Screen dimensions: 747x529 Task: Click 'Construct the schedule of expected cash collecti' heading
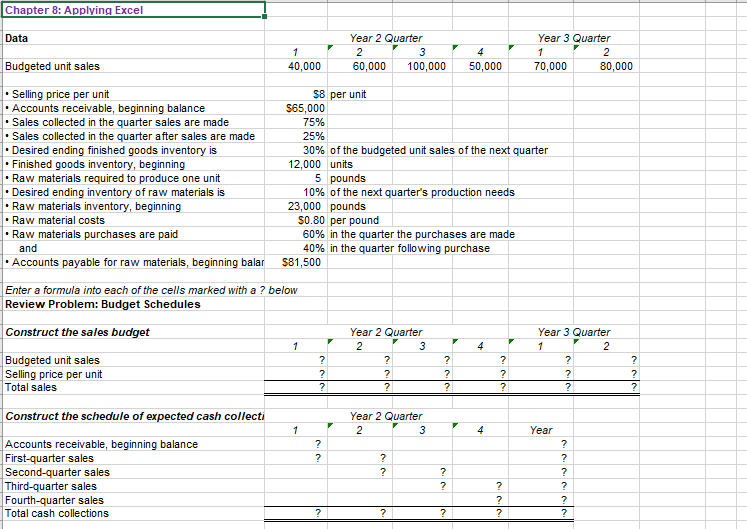click(134, 416)
